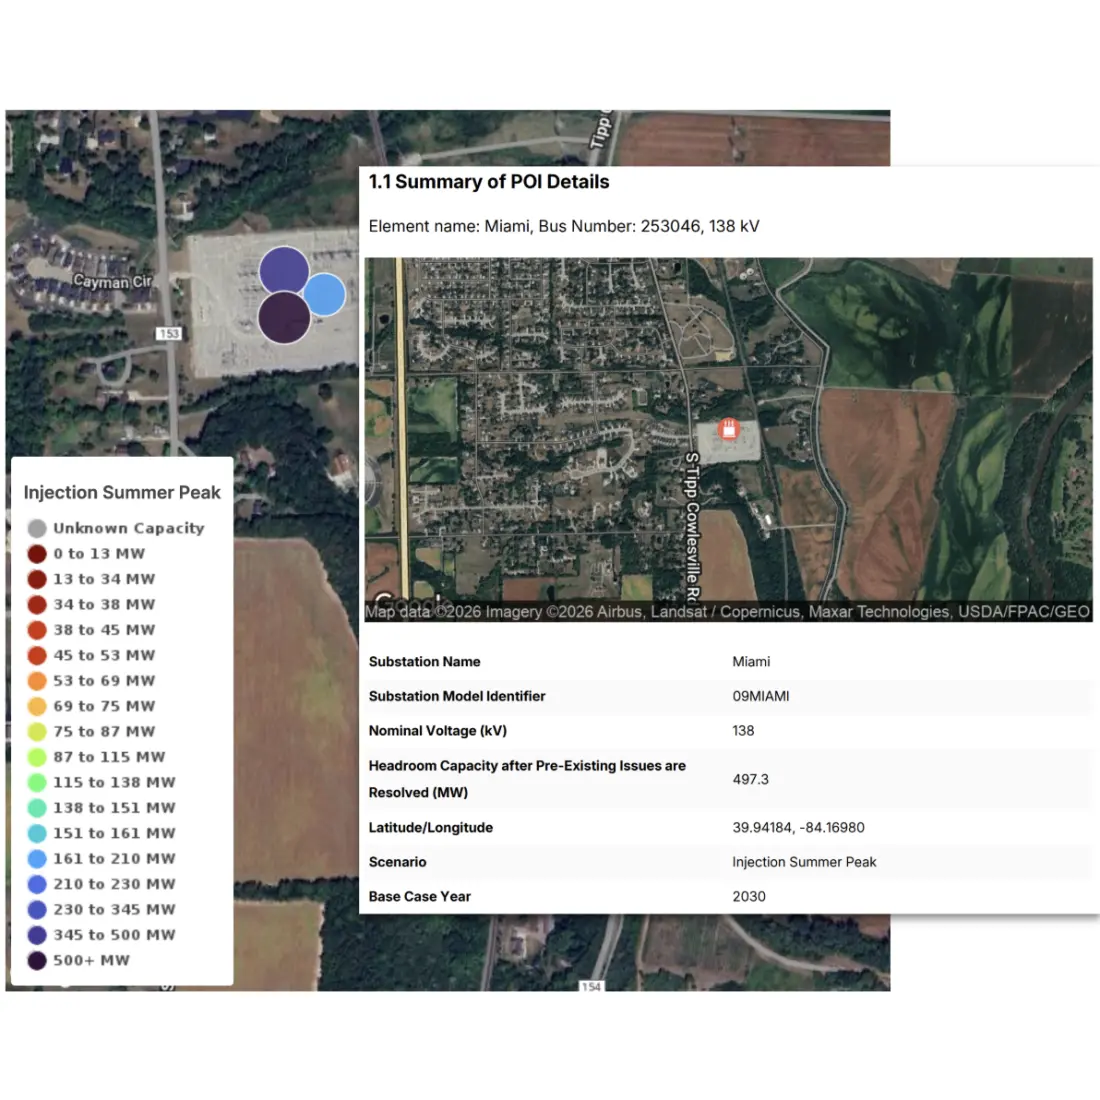Click the 500+ MW legend dot
Viewport: 1100px width, 1100px height.
coord(37,960)
